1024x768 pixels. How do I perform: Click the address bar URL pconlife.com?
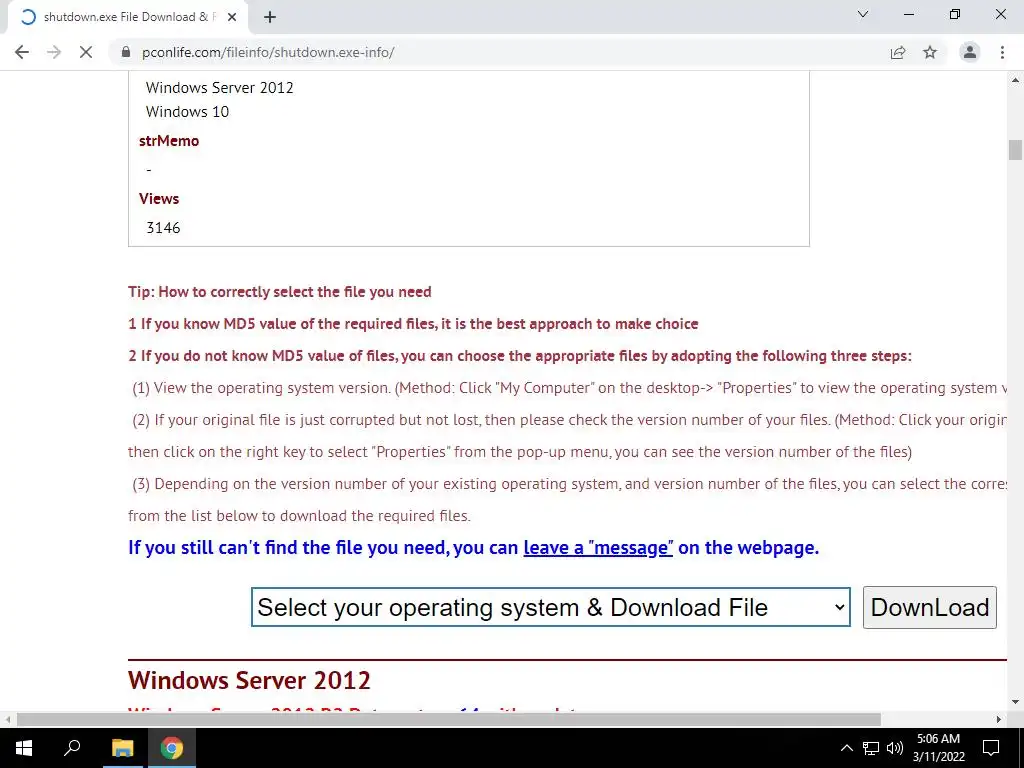pyautogui.click(x=268, y=52)
